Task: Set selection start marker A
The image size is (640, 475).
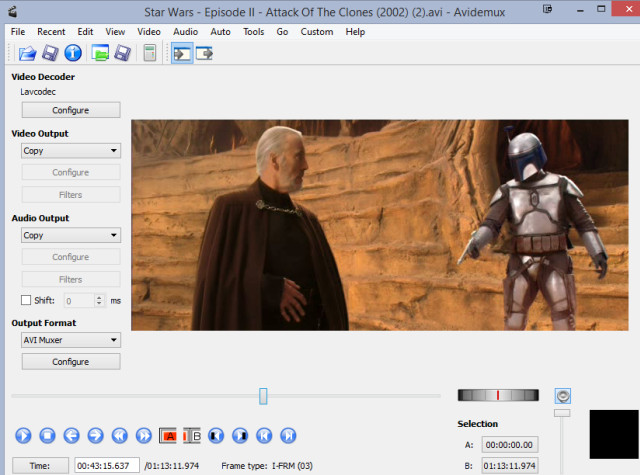Action: 169,435
